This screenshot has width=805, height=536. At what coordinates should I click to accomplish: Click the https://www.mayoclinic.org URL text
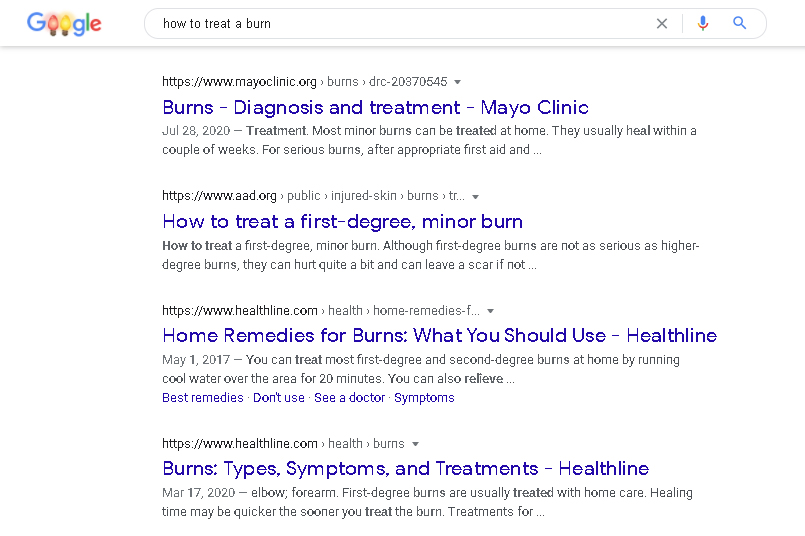pyautogui.click(x=239, y=82)
